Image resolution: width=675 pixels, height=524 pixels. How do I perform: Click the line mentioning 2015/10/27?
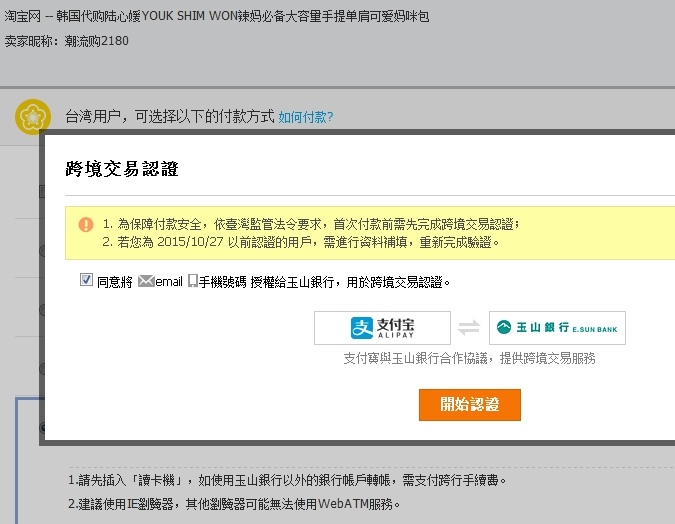[x=300, y=242]
